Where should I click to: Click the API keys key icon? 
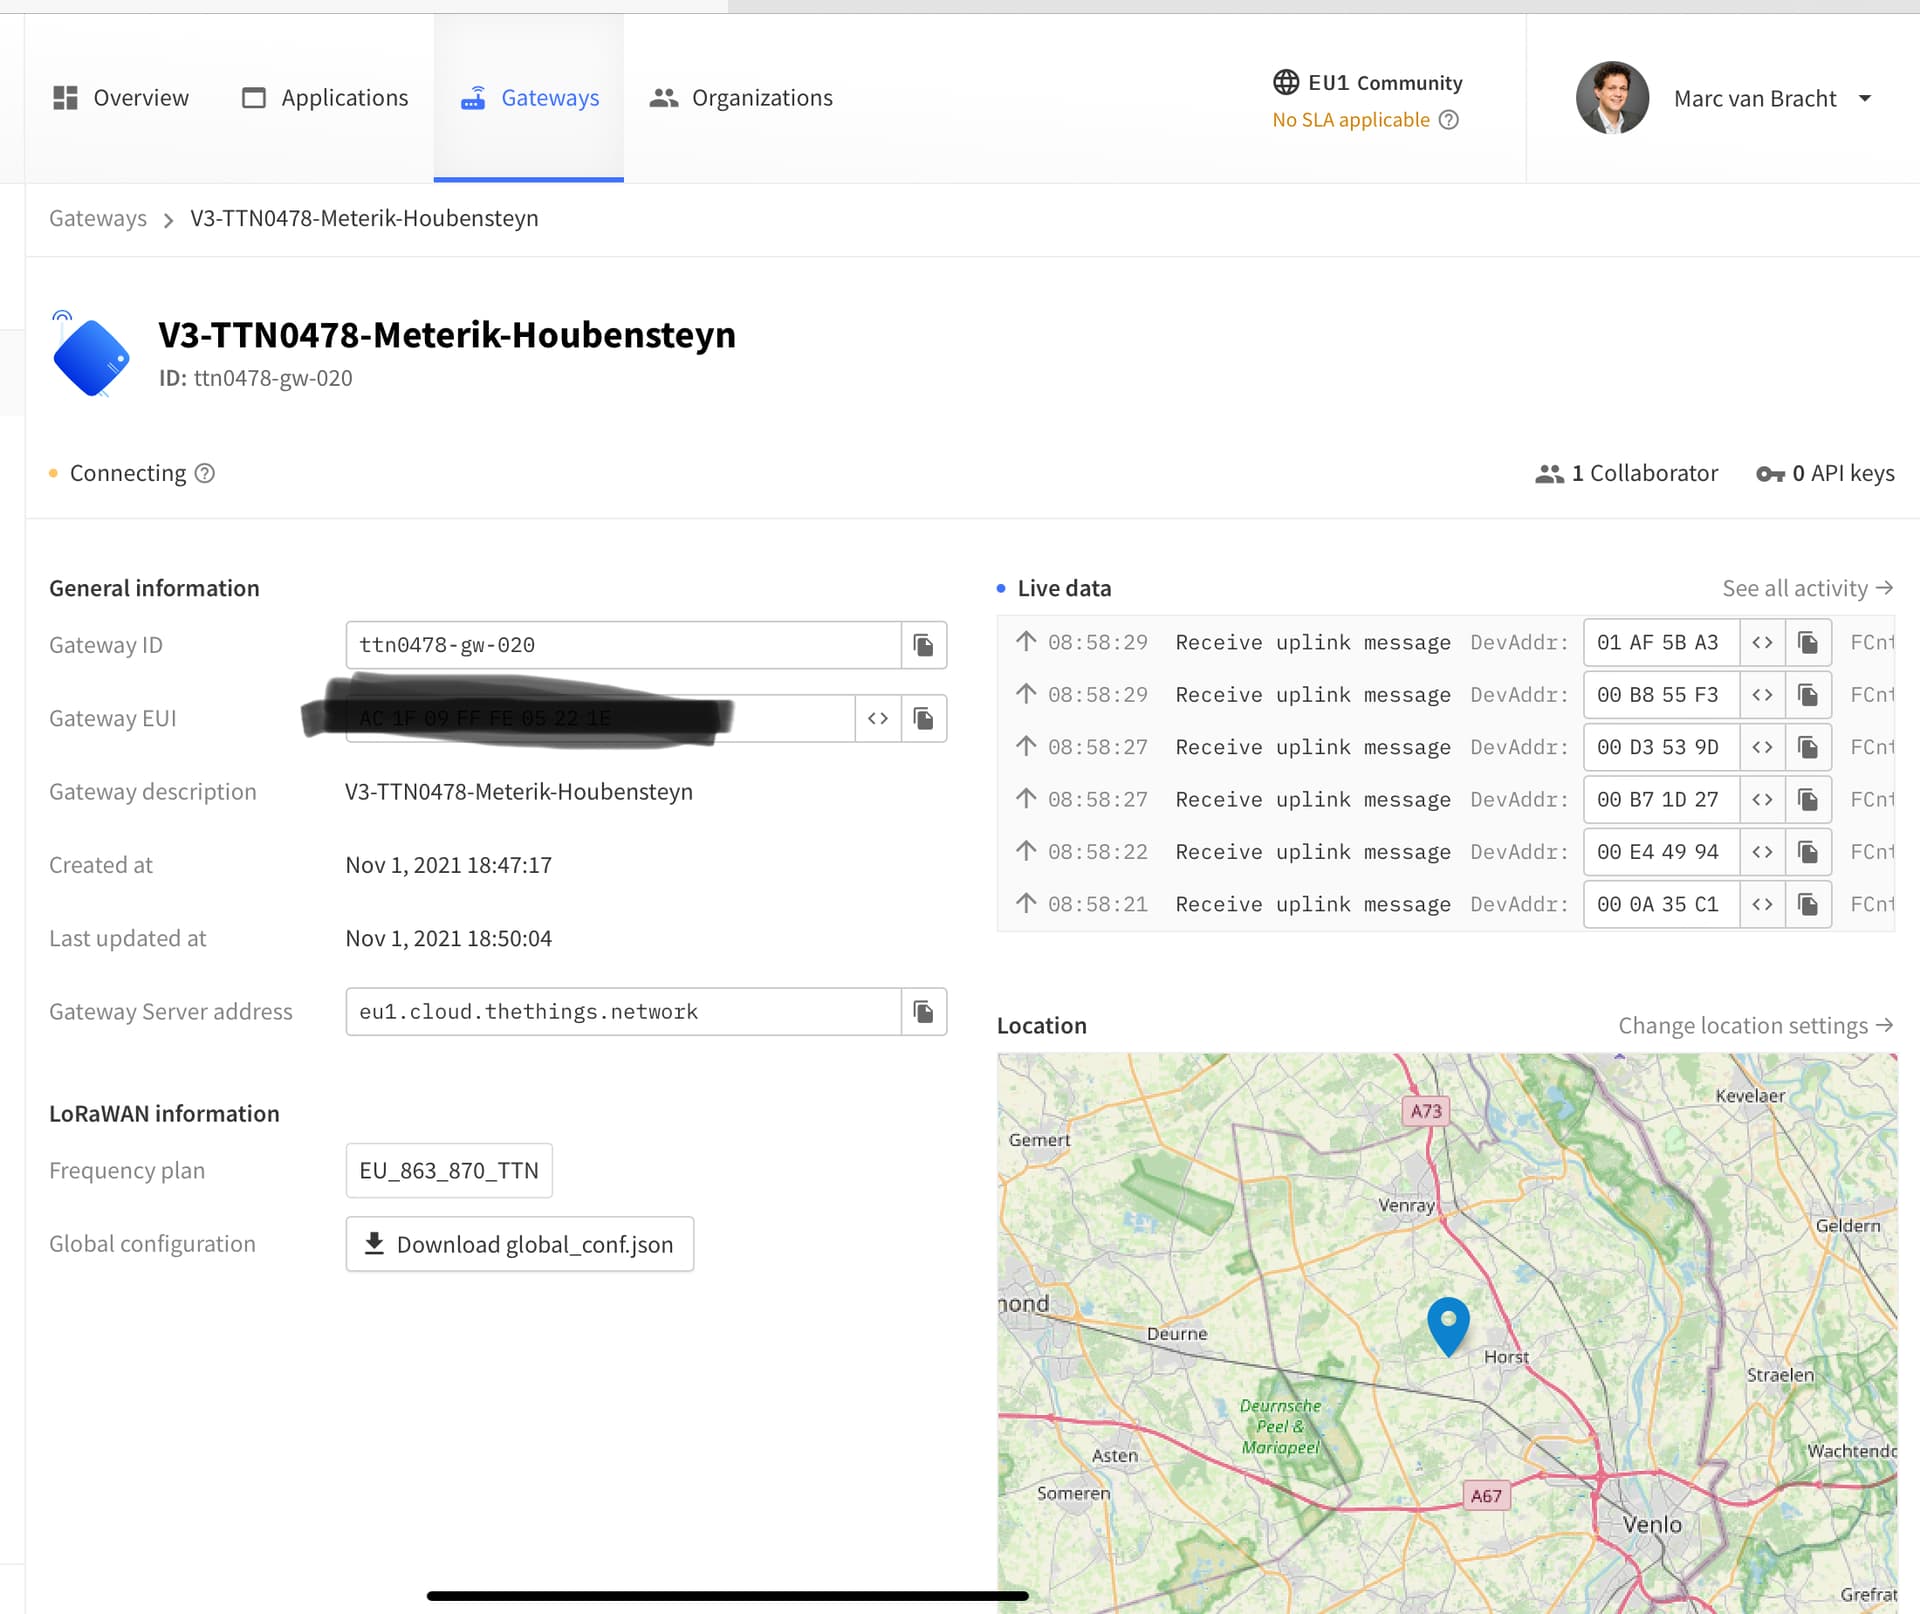point(1771,474)
